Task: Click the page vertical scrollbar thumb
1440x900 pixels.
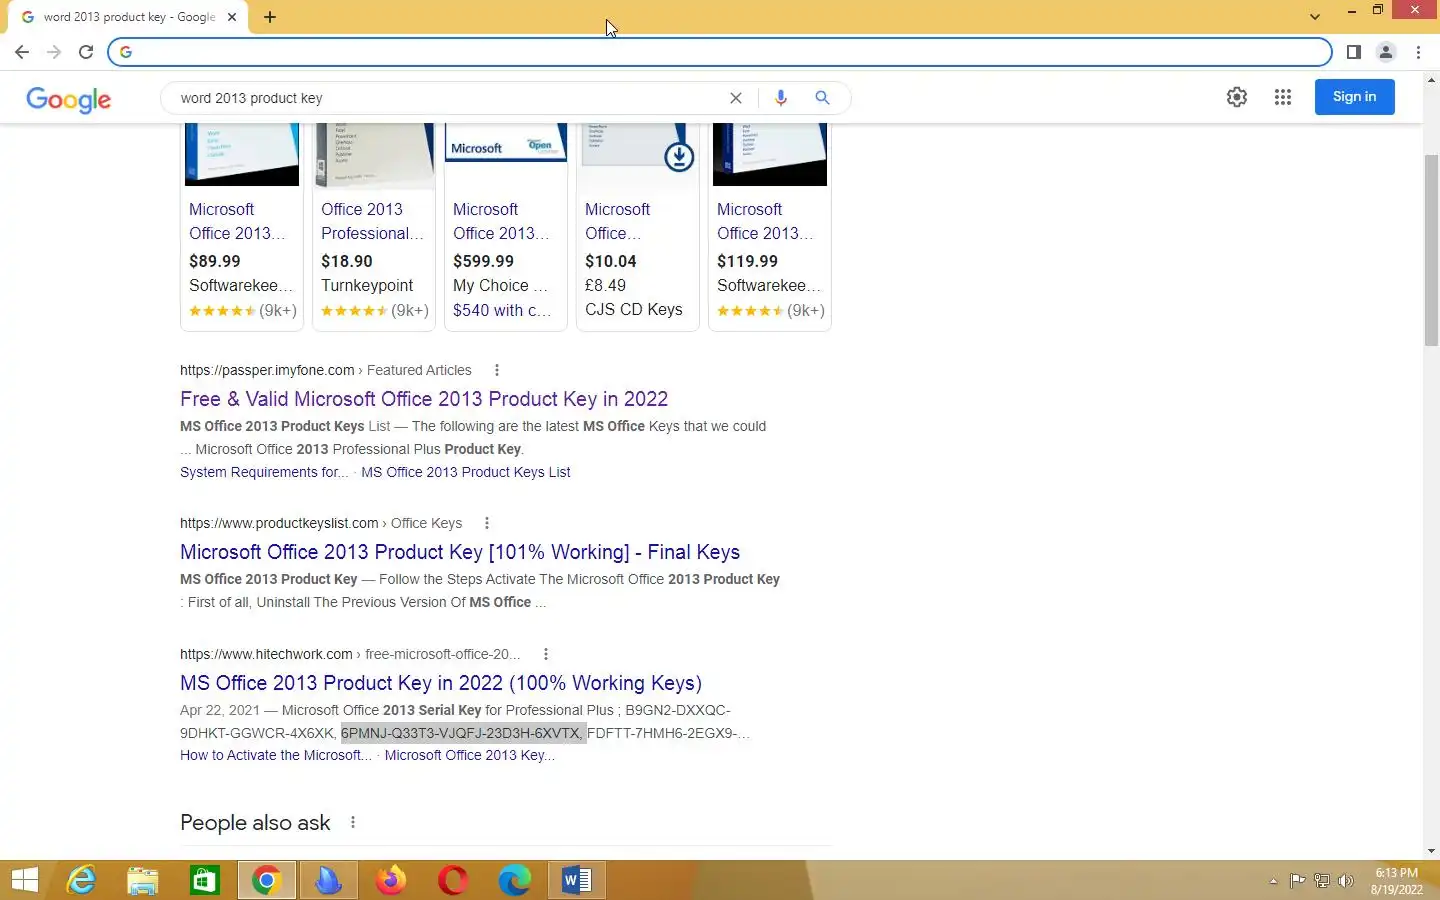Action: 1431,251
